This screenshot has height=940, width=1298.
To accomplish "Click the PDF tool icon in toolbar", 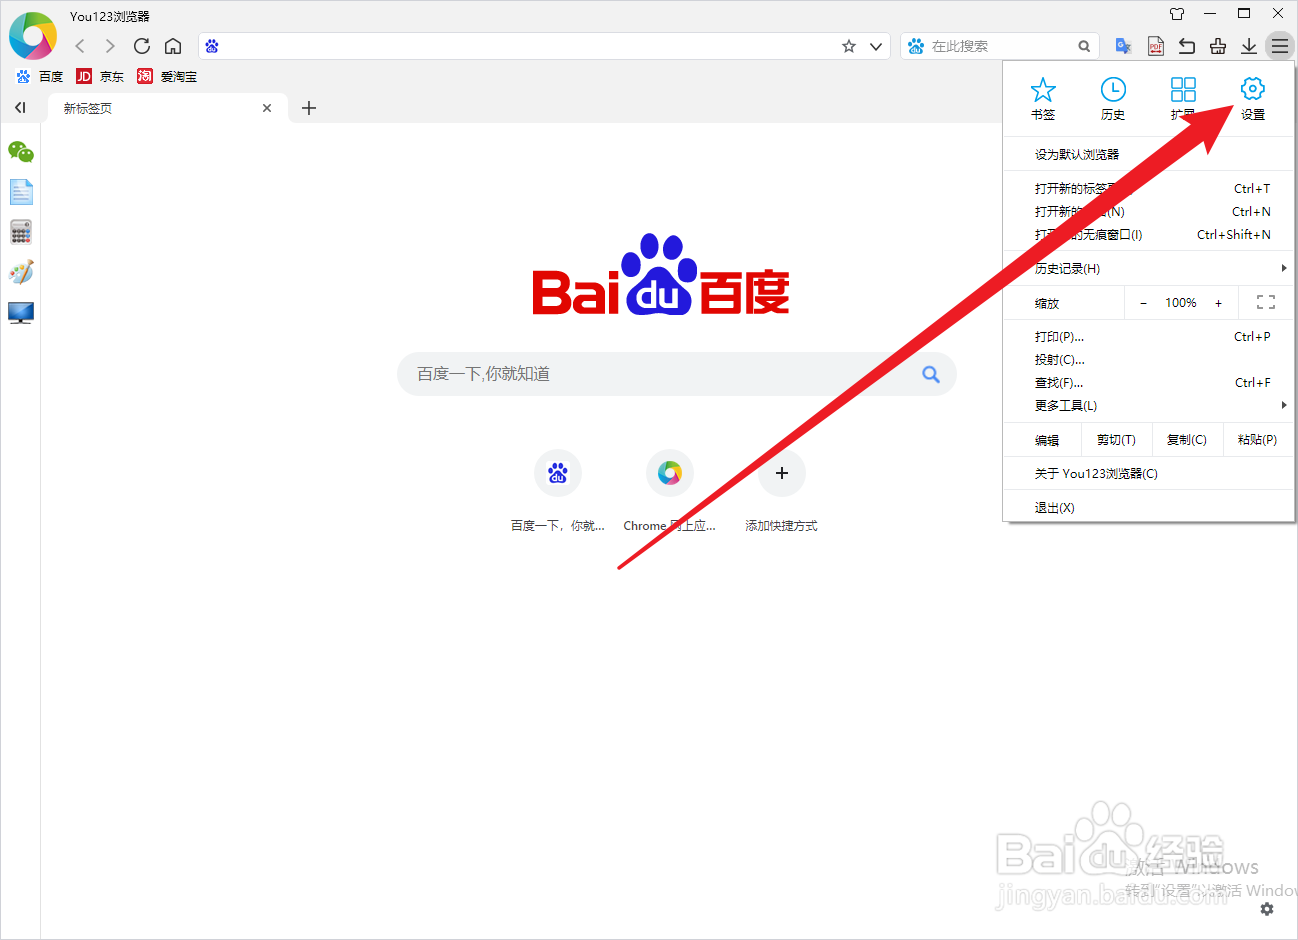I will [1156, 46].
